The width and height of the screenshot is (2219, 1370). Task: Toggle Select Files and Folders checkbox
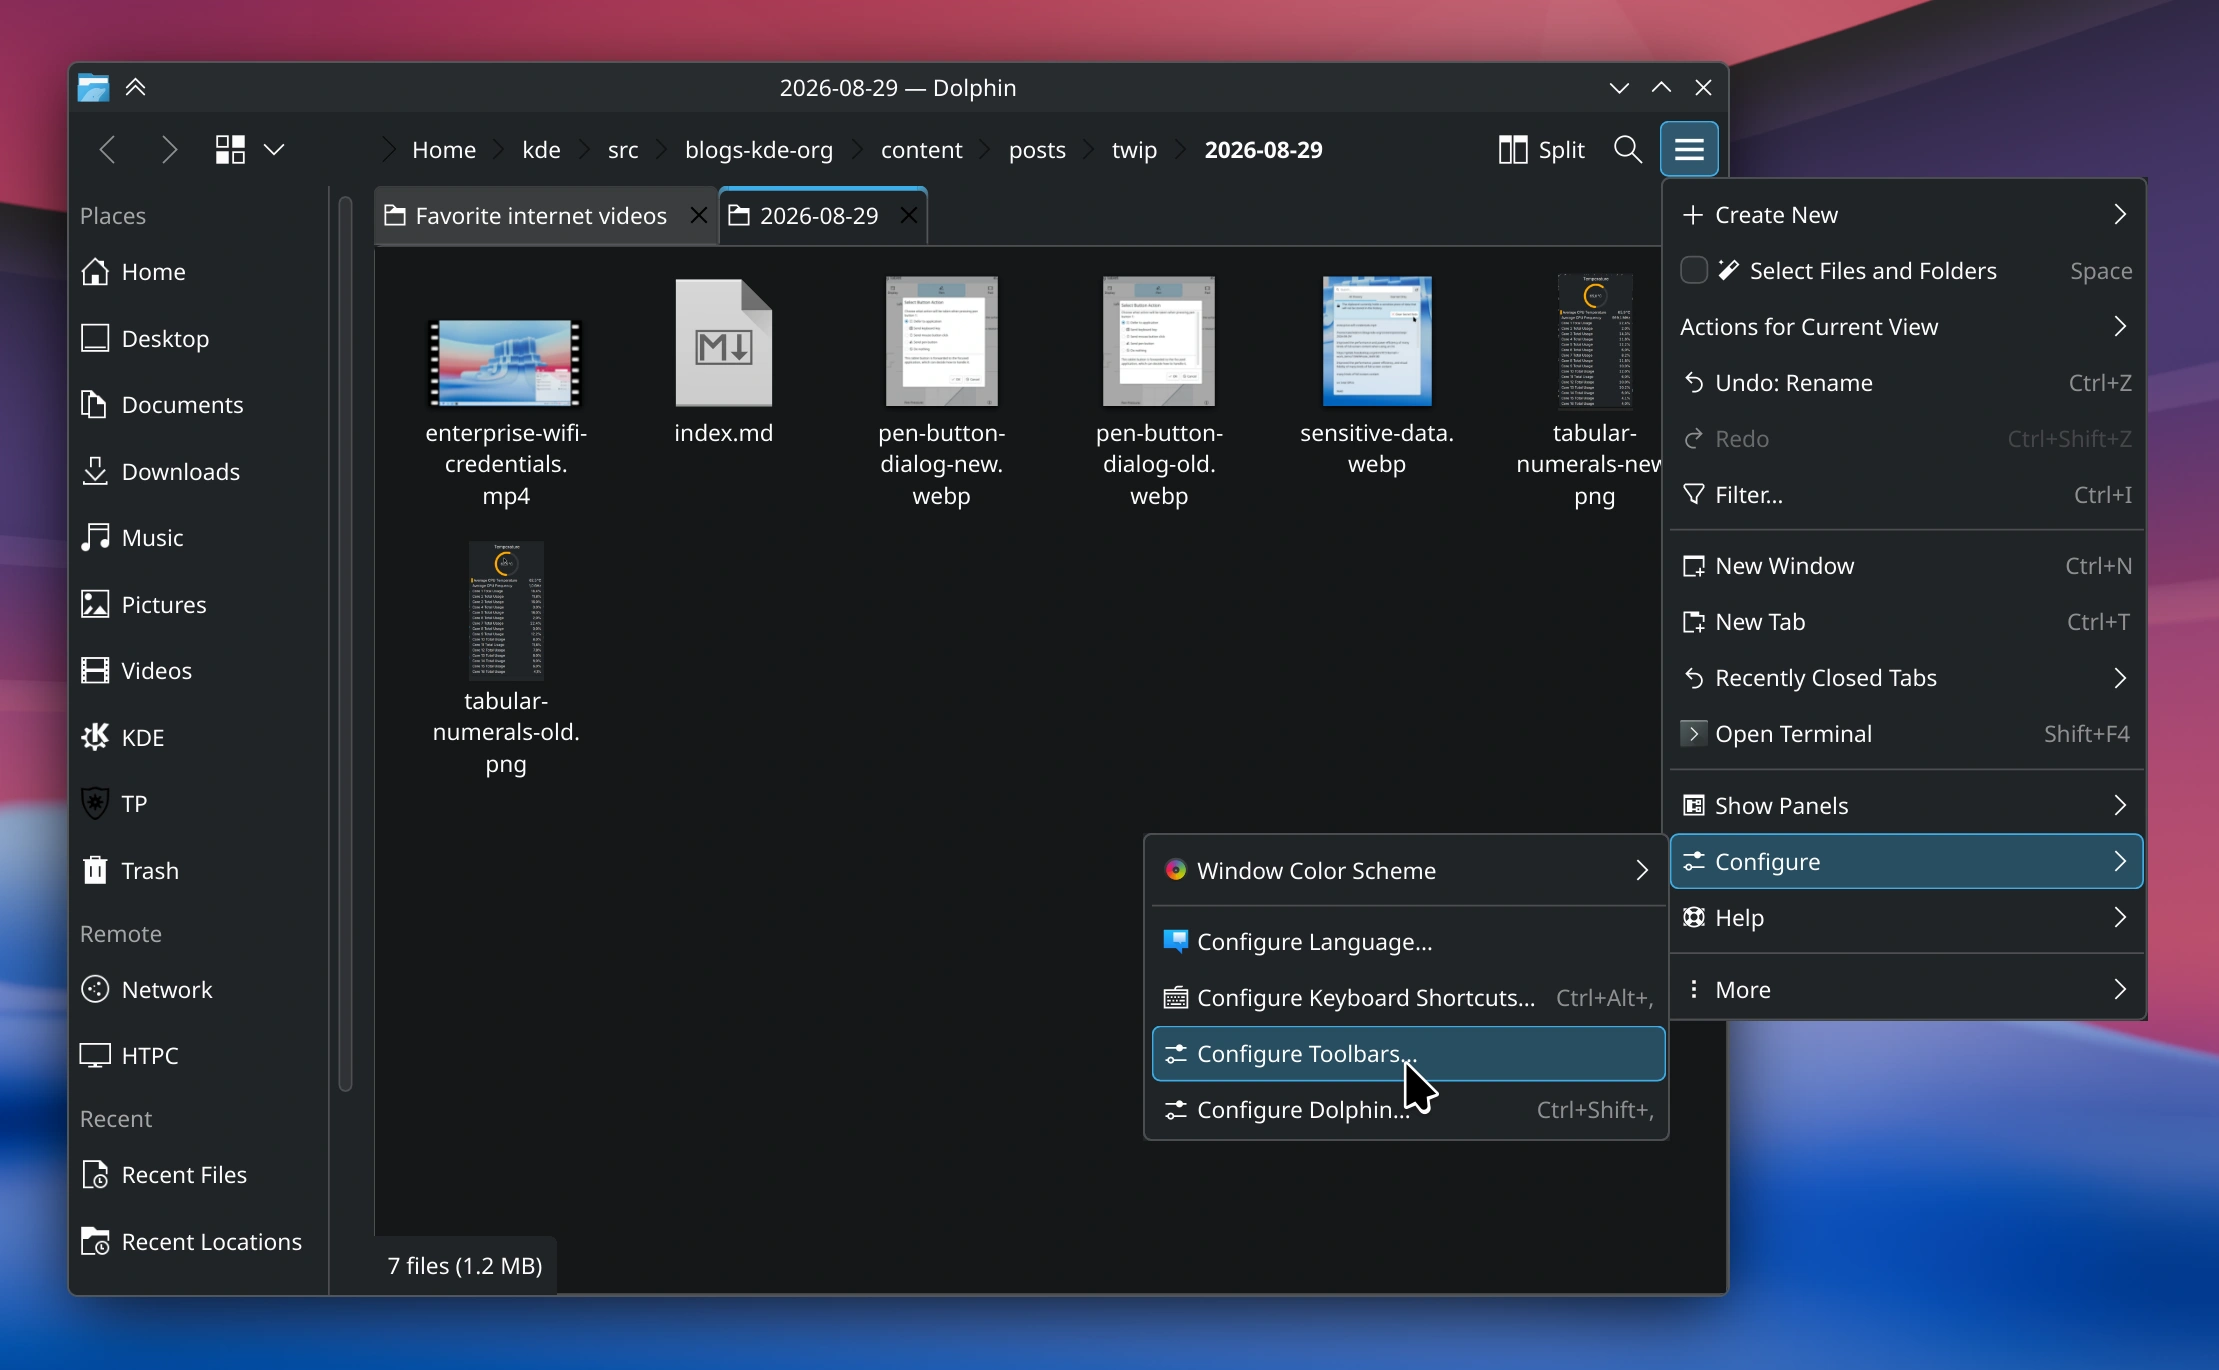(x=1693, y=271)
